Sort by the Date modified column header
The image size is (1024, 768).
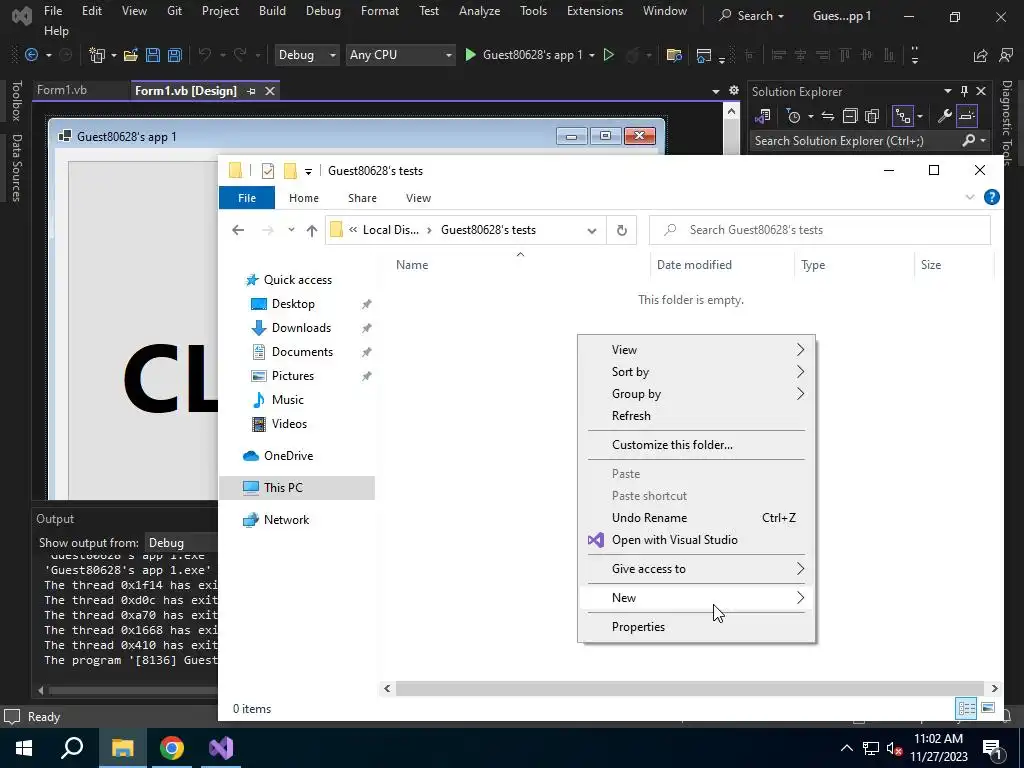[x=694, y=264]
